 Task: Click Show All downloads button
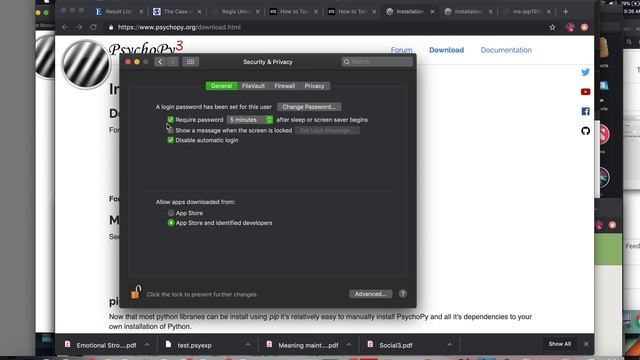[x=560, y=344]
